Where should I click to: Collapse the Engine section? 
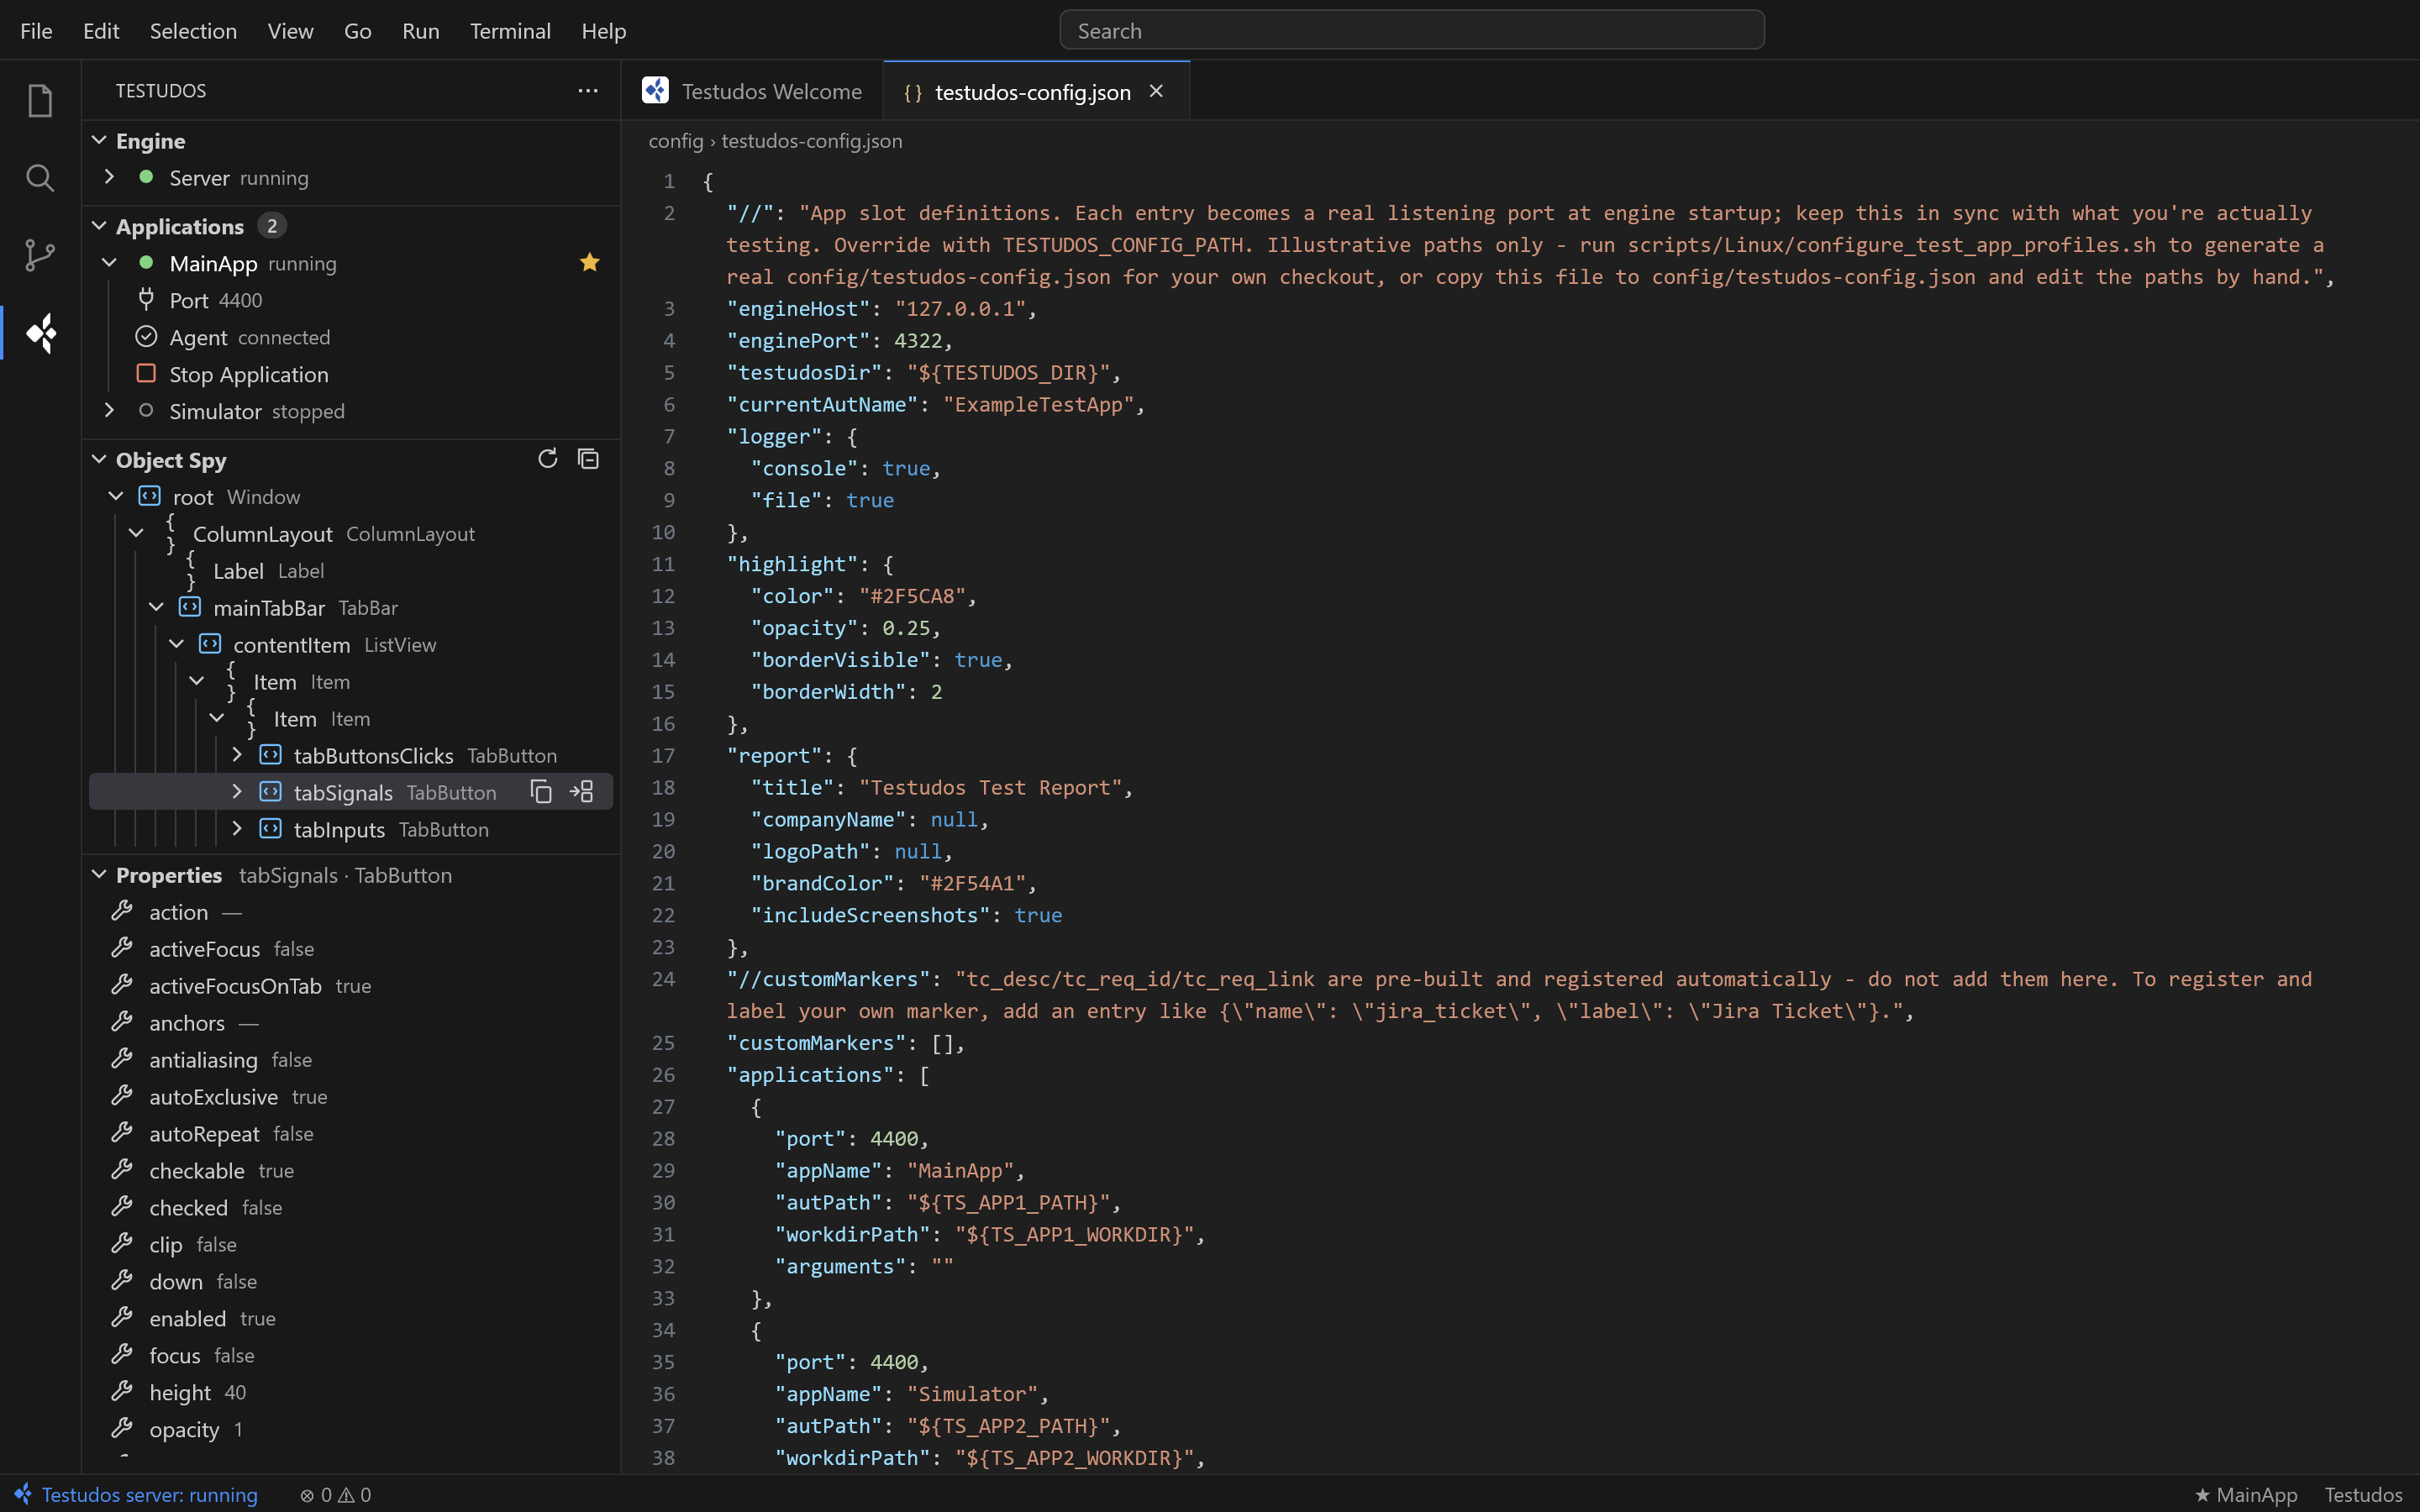99,140
